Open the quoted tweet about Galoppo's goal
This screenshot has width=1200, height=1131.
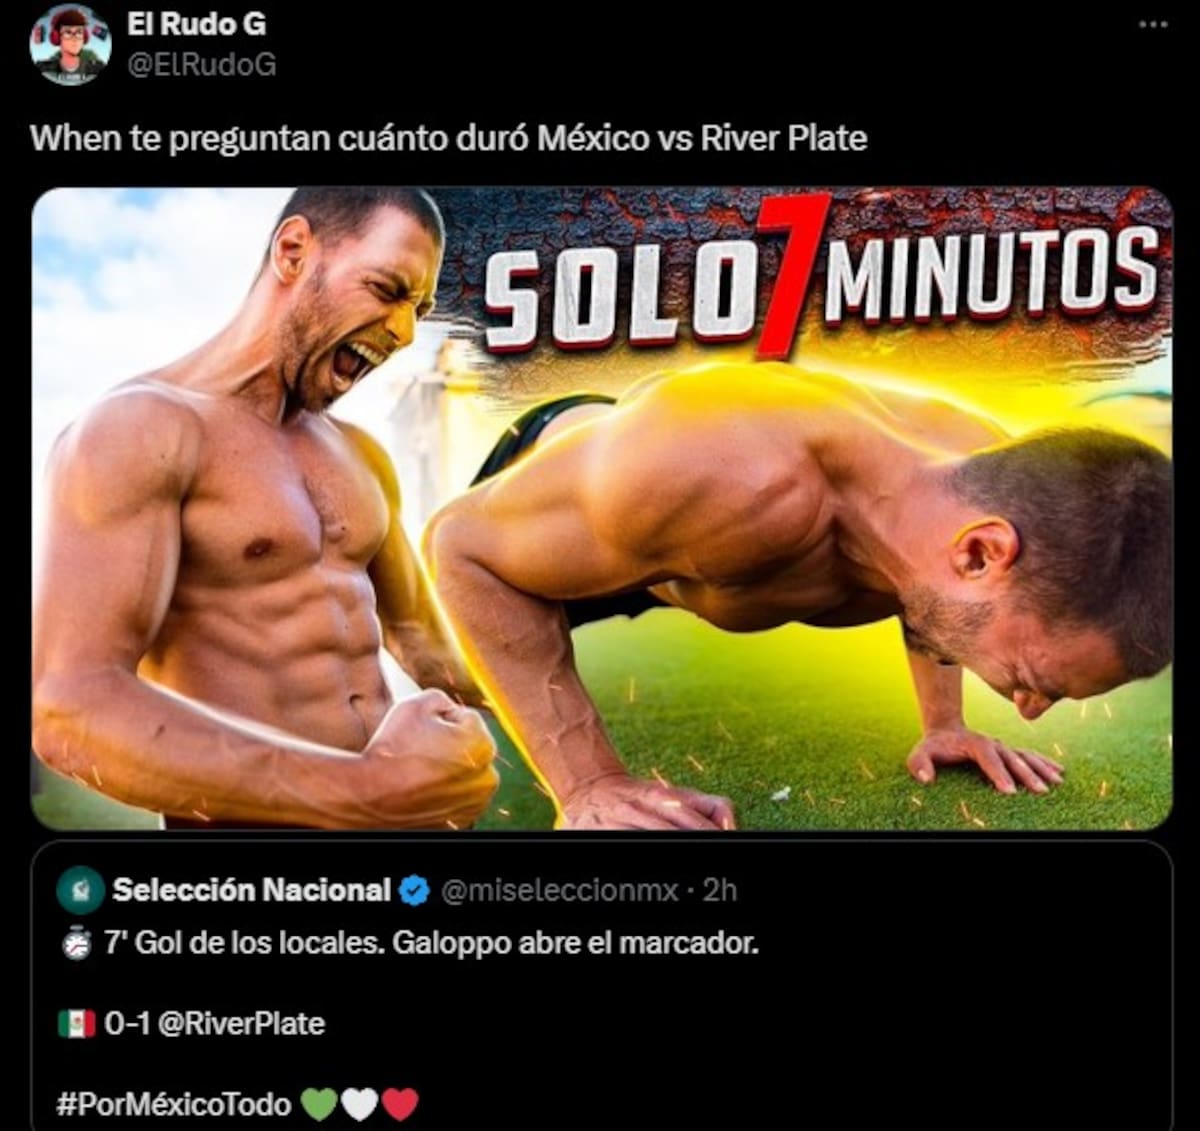pyautogui.click(x=601, y=986)
